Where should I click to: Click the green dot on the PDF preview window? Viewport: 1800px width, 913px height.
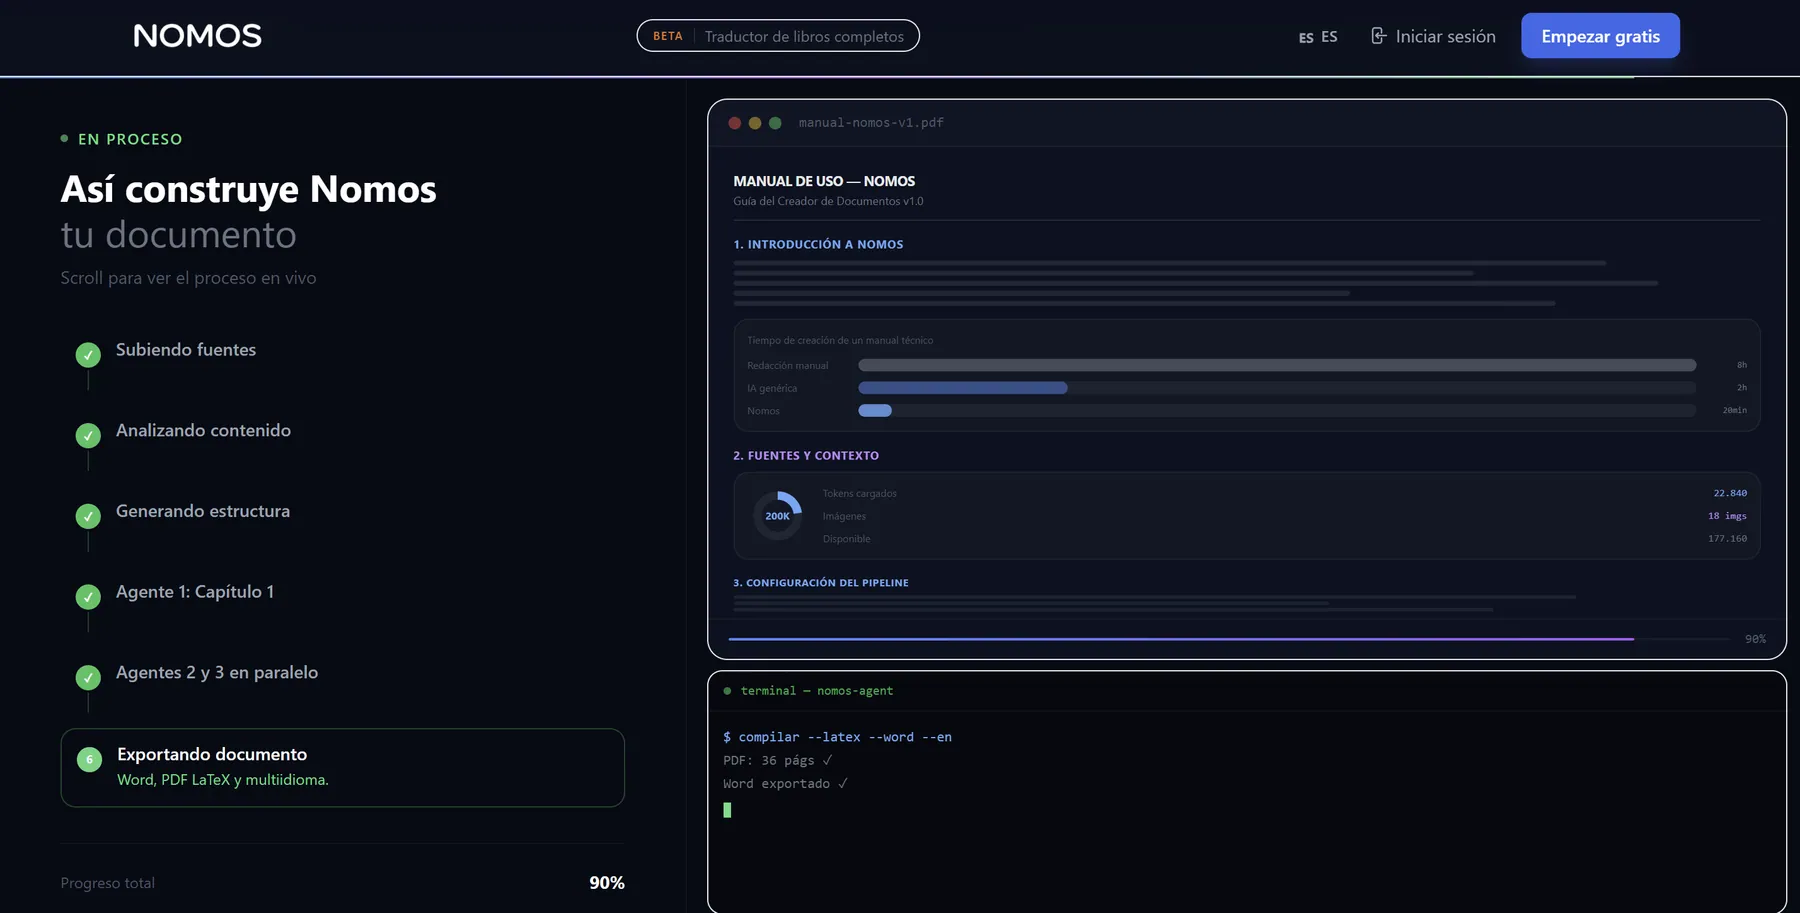click(x=775, y=123)
